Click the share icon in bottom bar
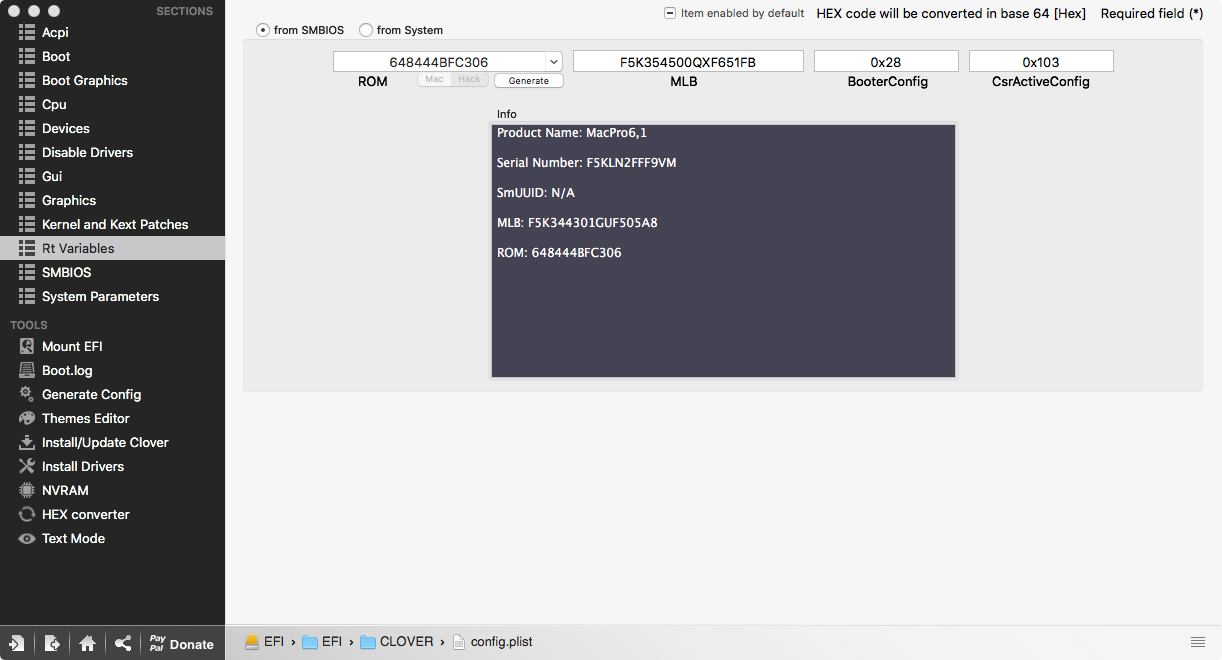Screen dimensions: 1222x660 (x=122, y=644)
